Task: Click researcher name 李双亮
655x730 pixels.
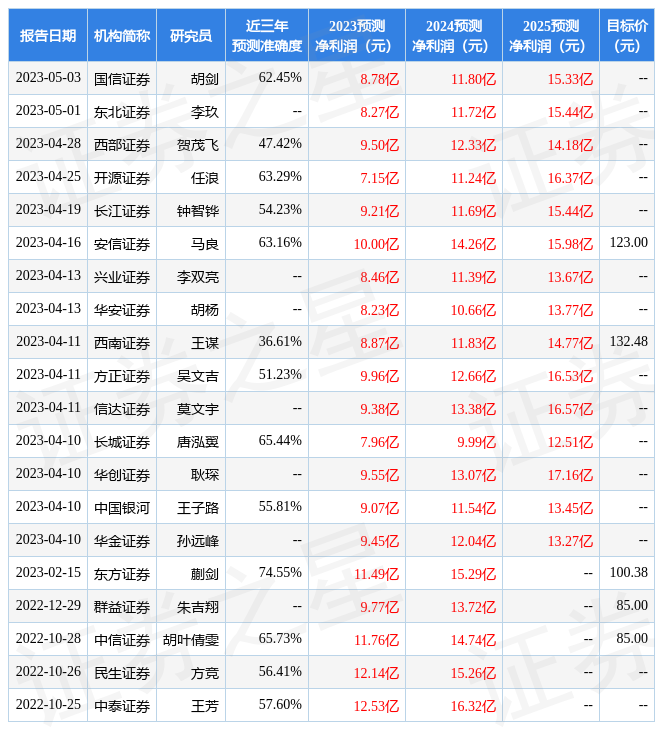Action: 198,277
